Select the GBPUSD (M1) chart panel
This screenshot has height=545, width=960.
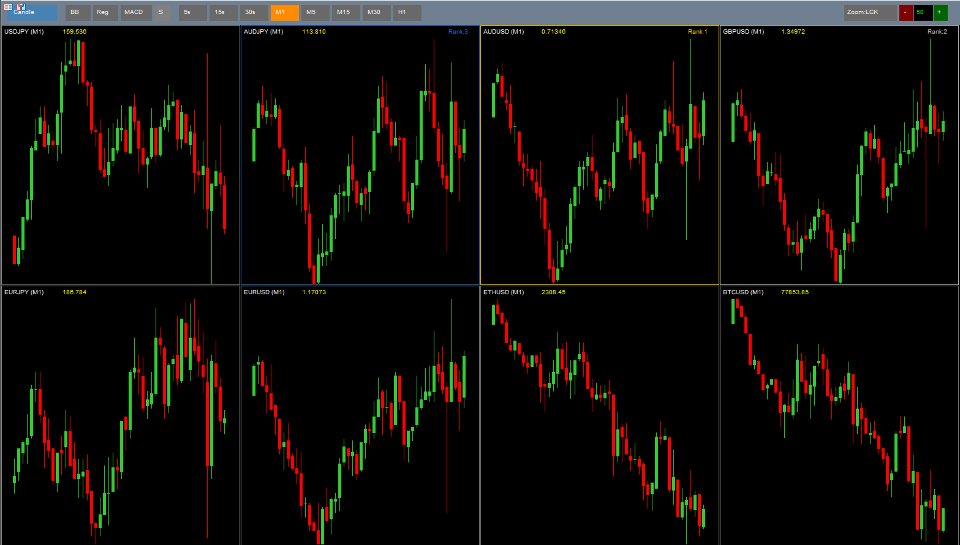coord(839,155)
